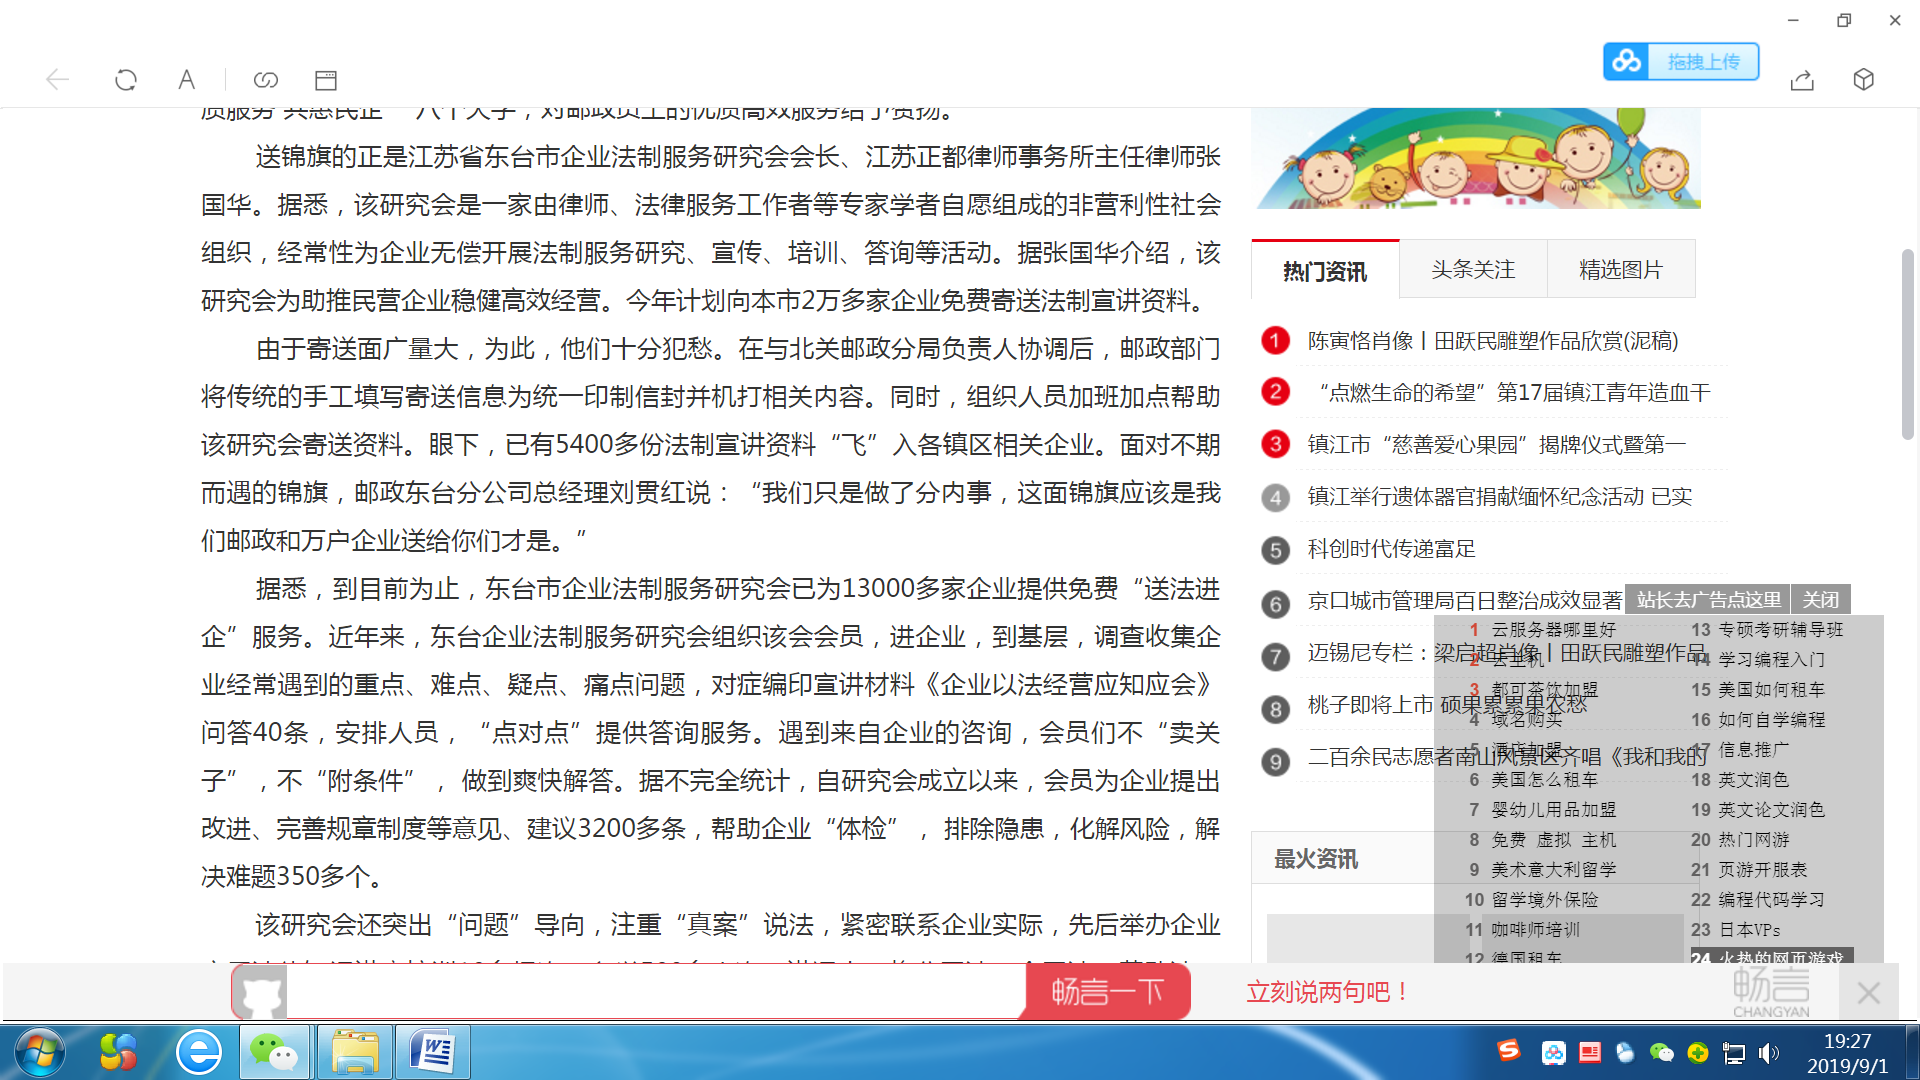
Task: Click the page vertical scrollbar thumb
Action: point(1908,343)
